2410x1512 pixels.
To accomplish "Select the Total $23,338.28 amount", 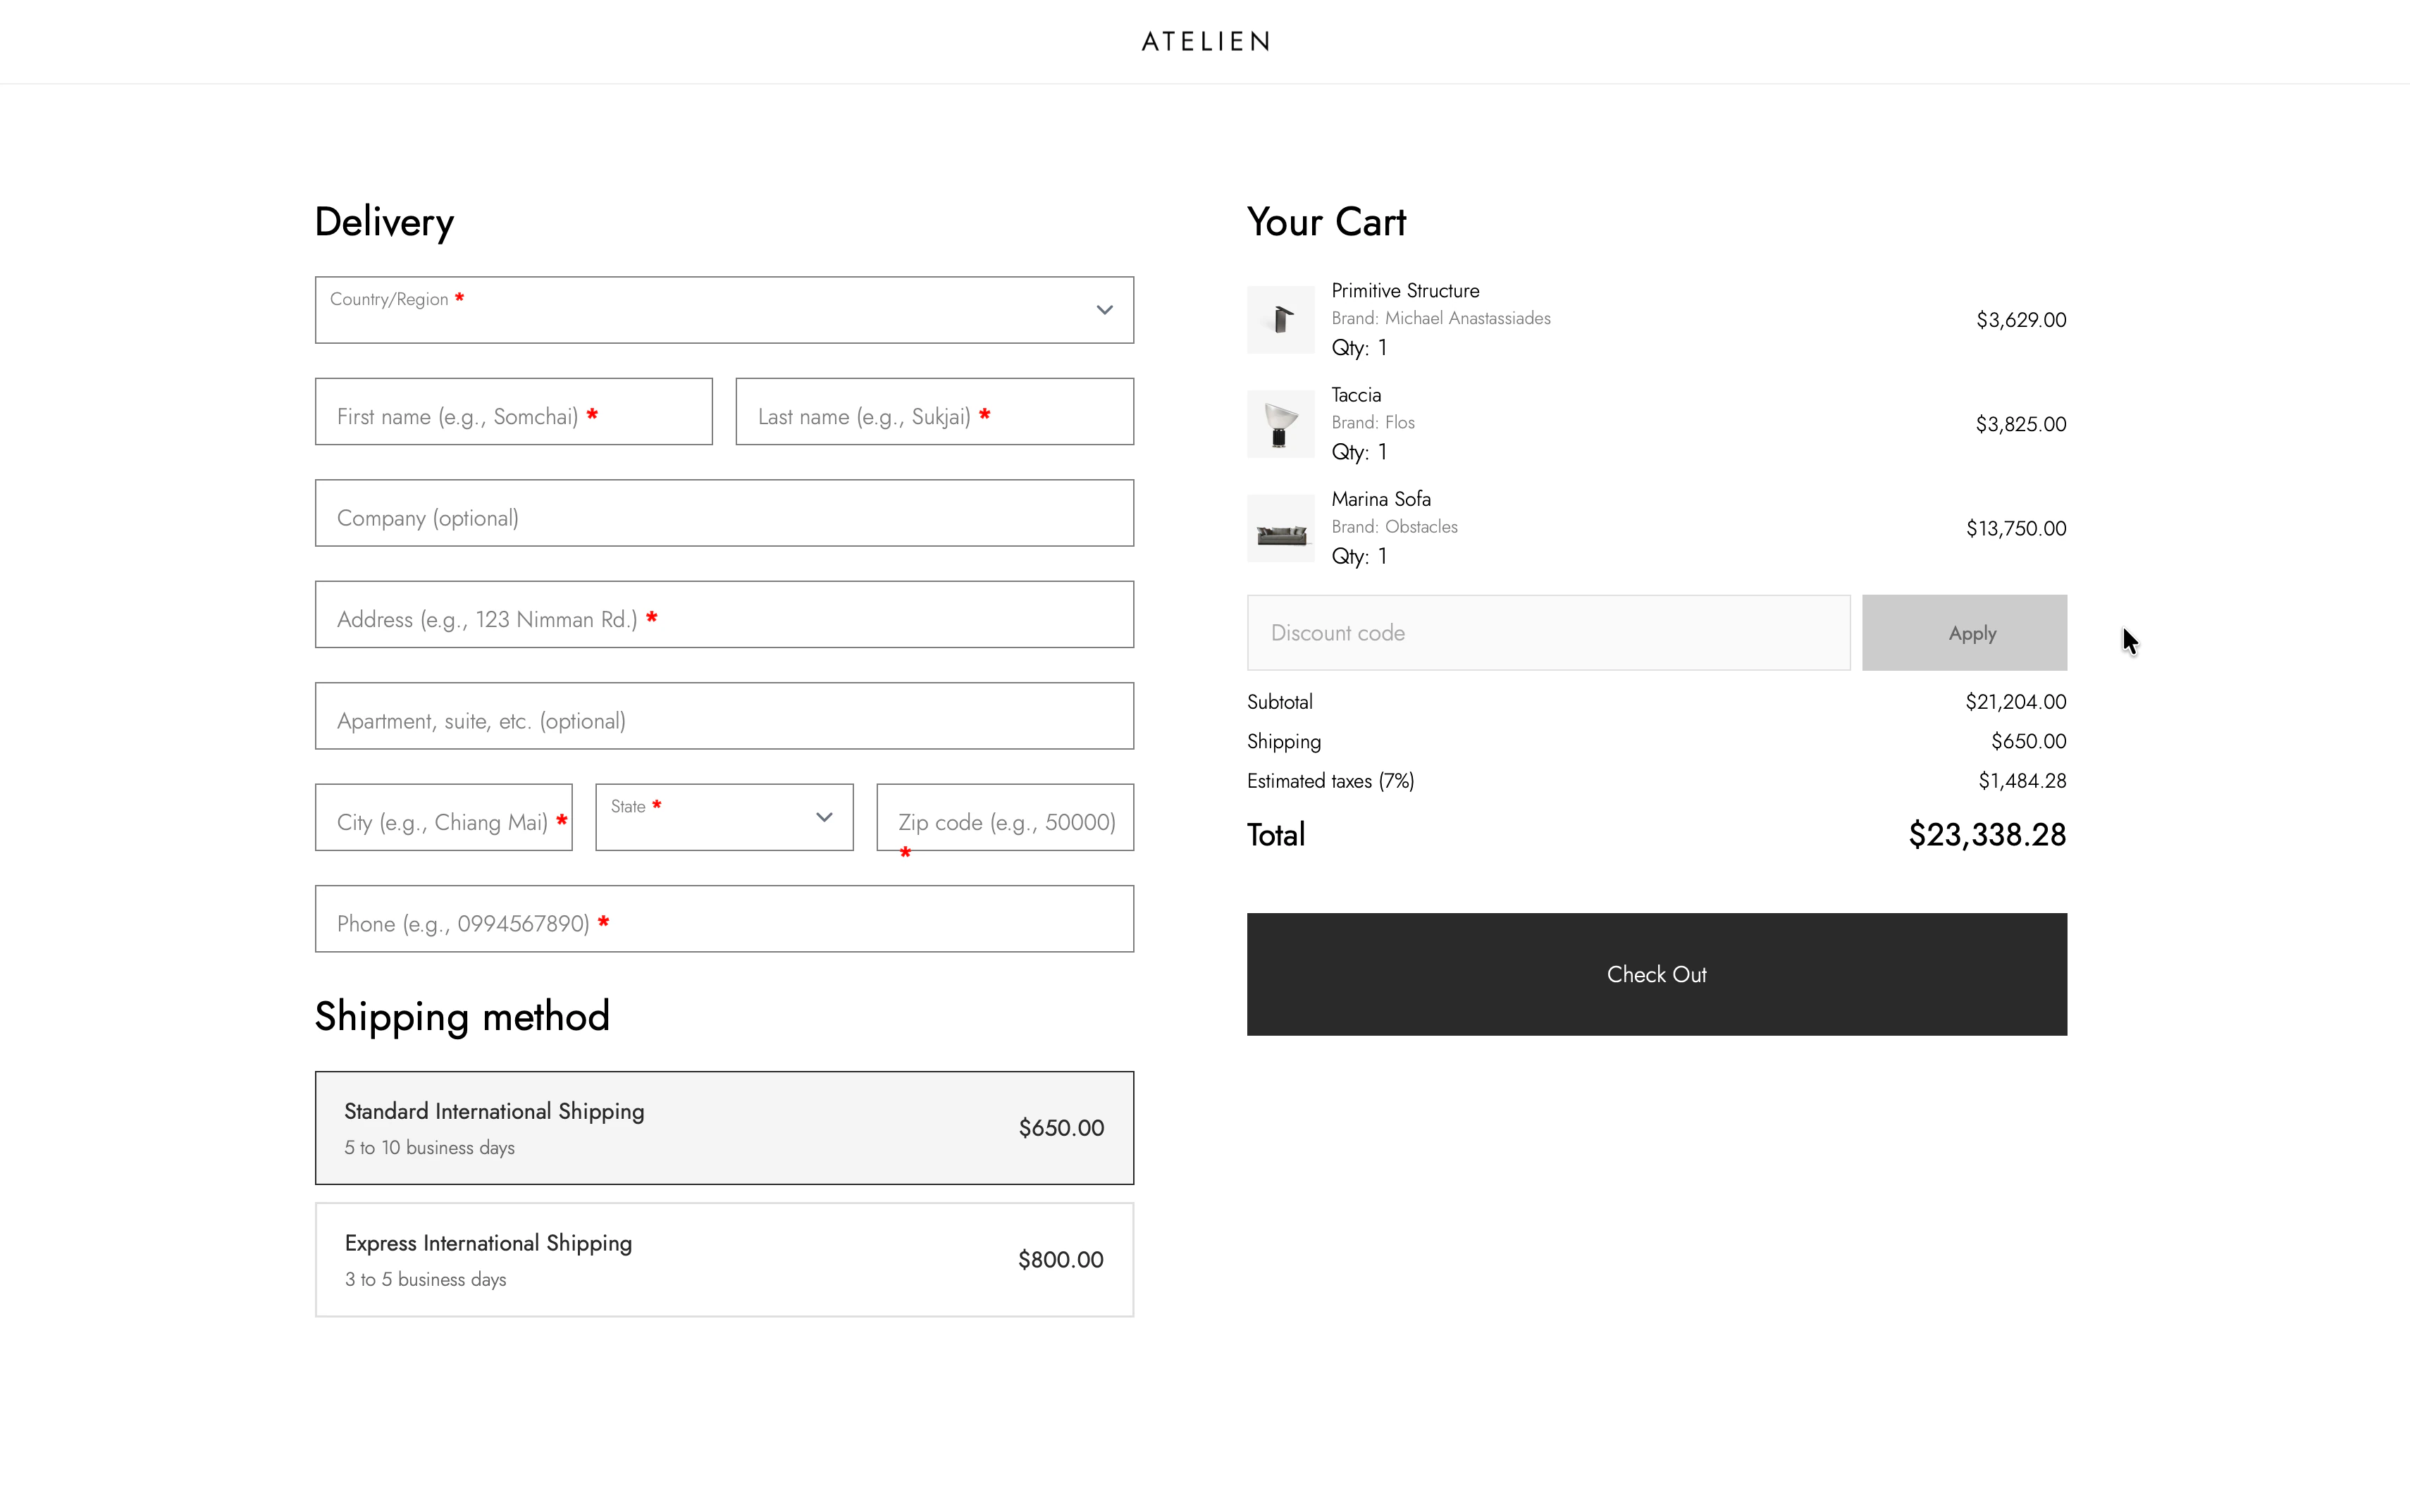I will click(1987, 835).
